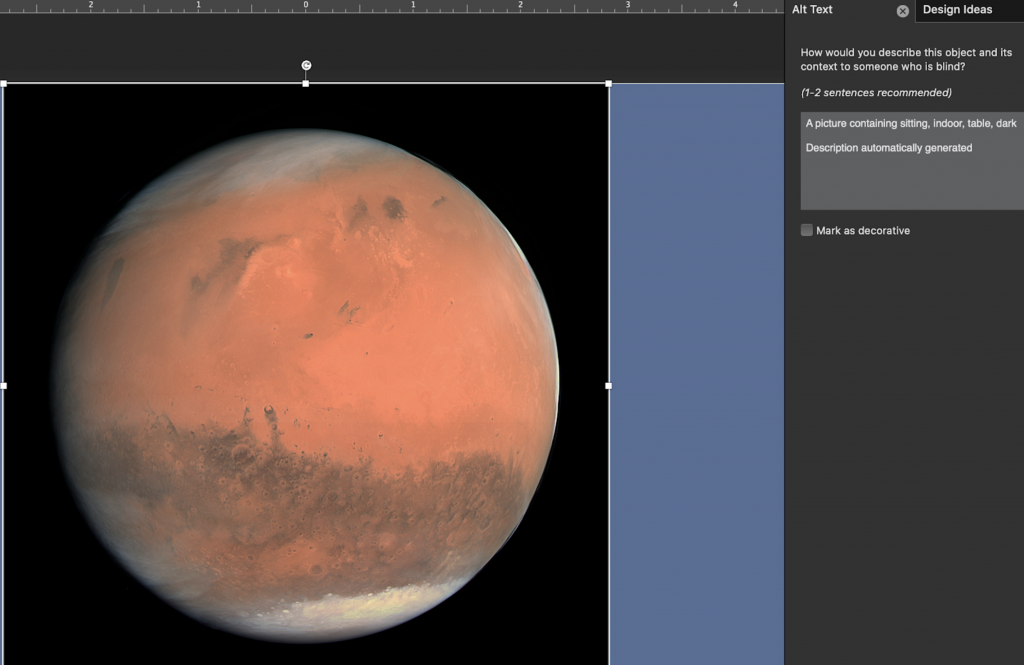The height and width of the screenshot is (665, 1024).
Task: Select the Mars planet picture
Action: 306,380
